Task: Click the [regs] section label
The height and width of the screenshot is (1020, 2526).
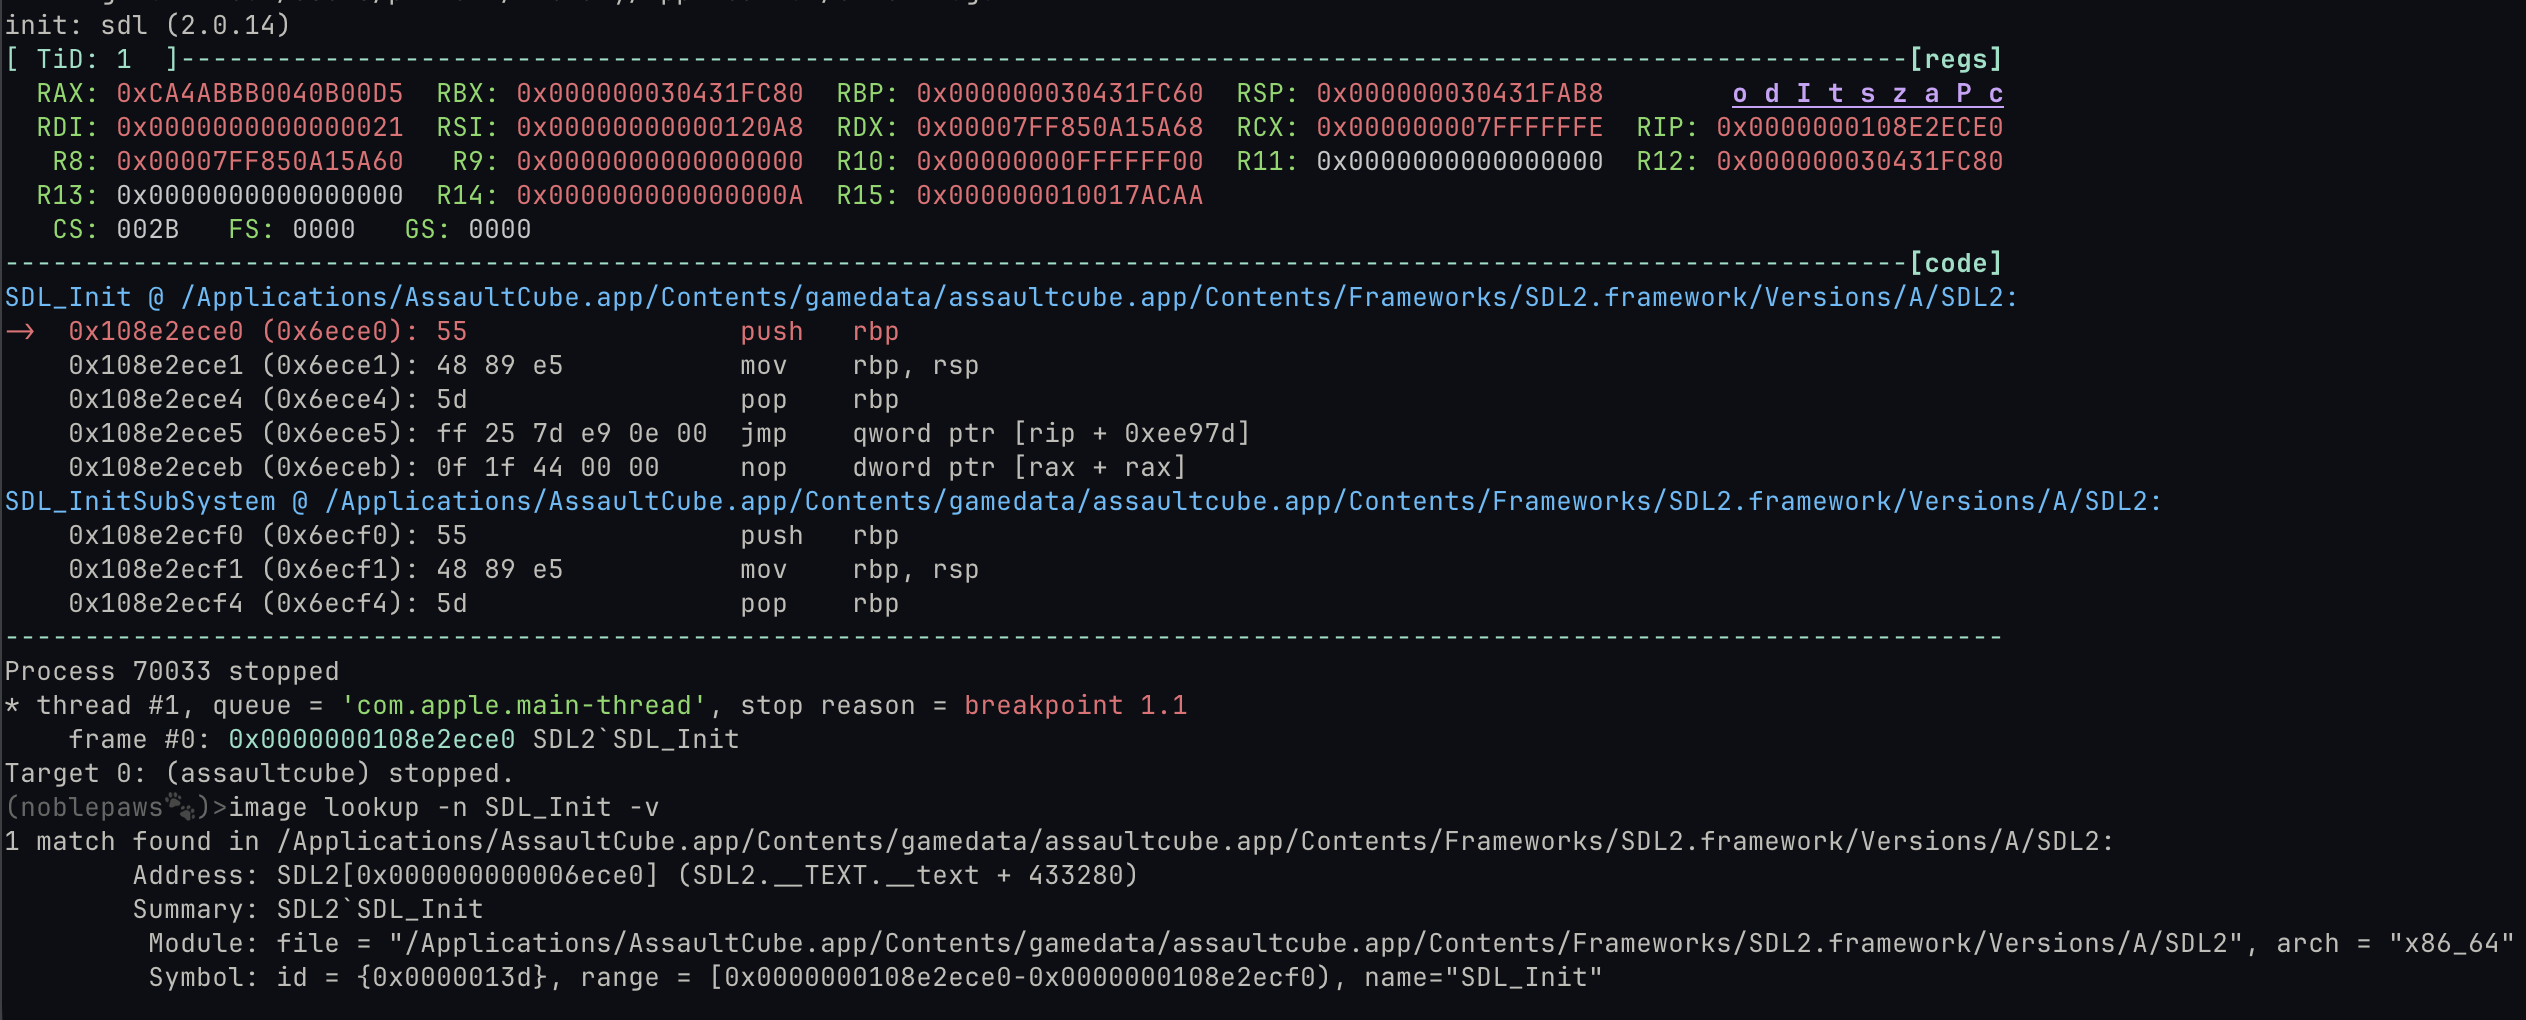Action: tap(1956, 59)
